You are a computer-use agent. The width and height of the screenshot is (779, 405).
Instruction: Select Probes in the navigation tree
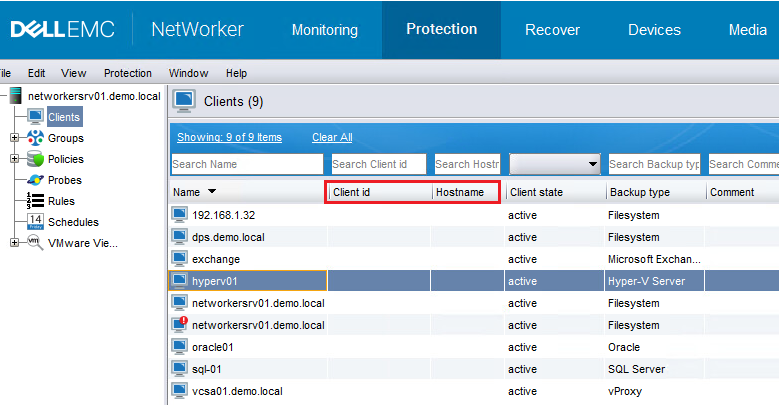65,180
